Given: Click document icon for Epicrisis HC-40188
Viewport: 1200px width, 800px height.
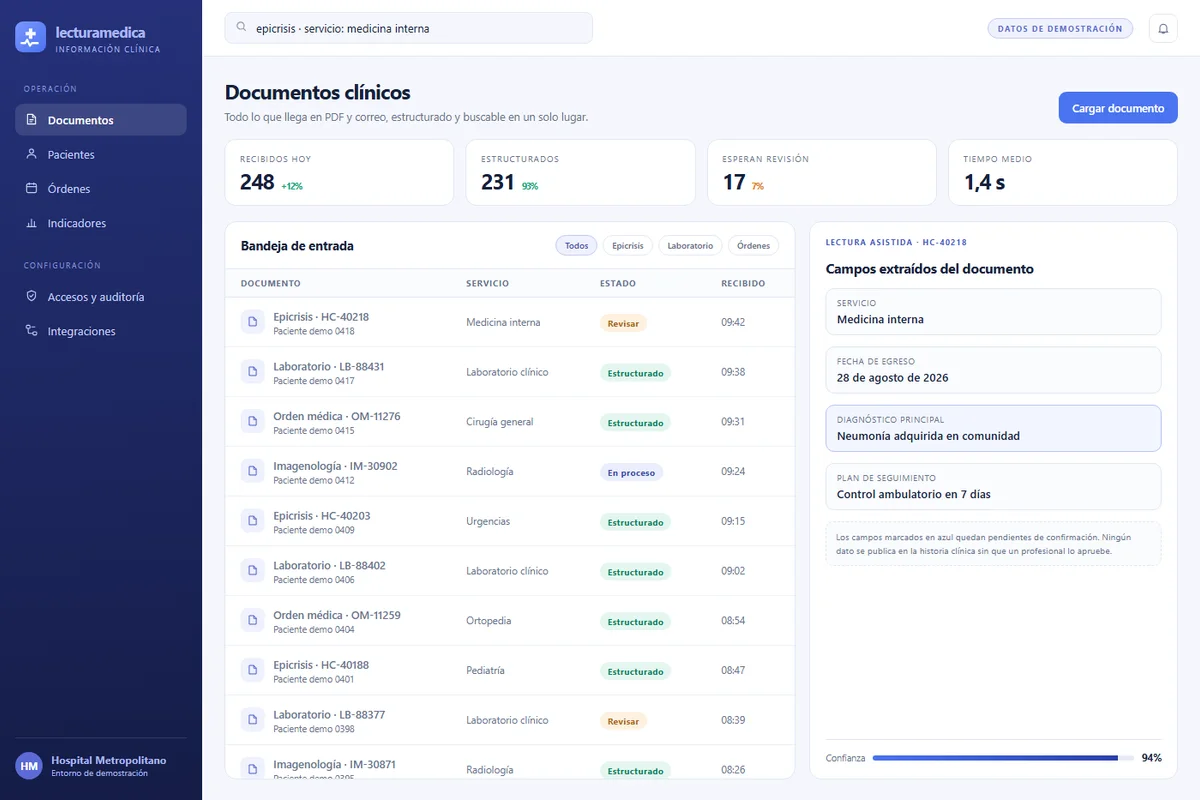Looking at the screenshot, I should point(251,670).
